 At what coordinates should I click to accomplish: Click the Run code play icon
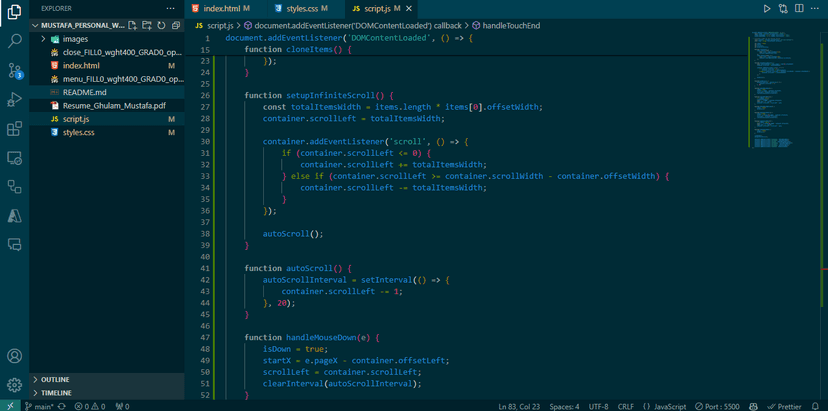[x=767, y=9]
